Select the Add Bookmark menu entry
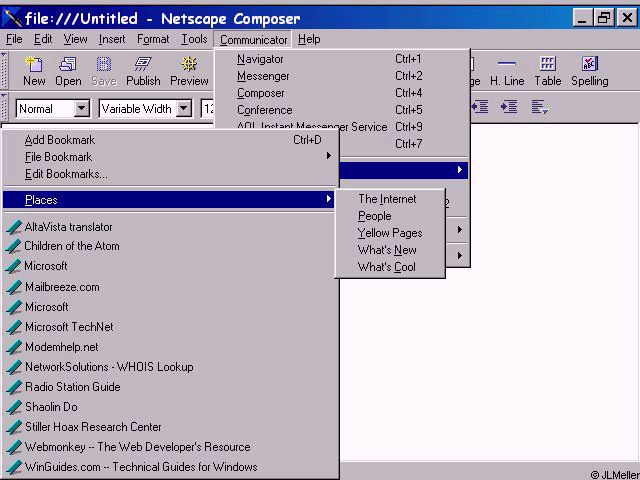The height and width of the screenshot is (480, 640). tap(171, 140)
